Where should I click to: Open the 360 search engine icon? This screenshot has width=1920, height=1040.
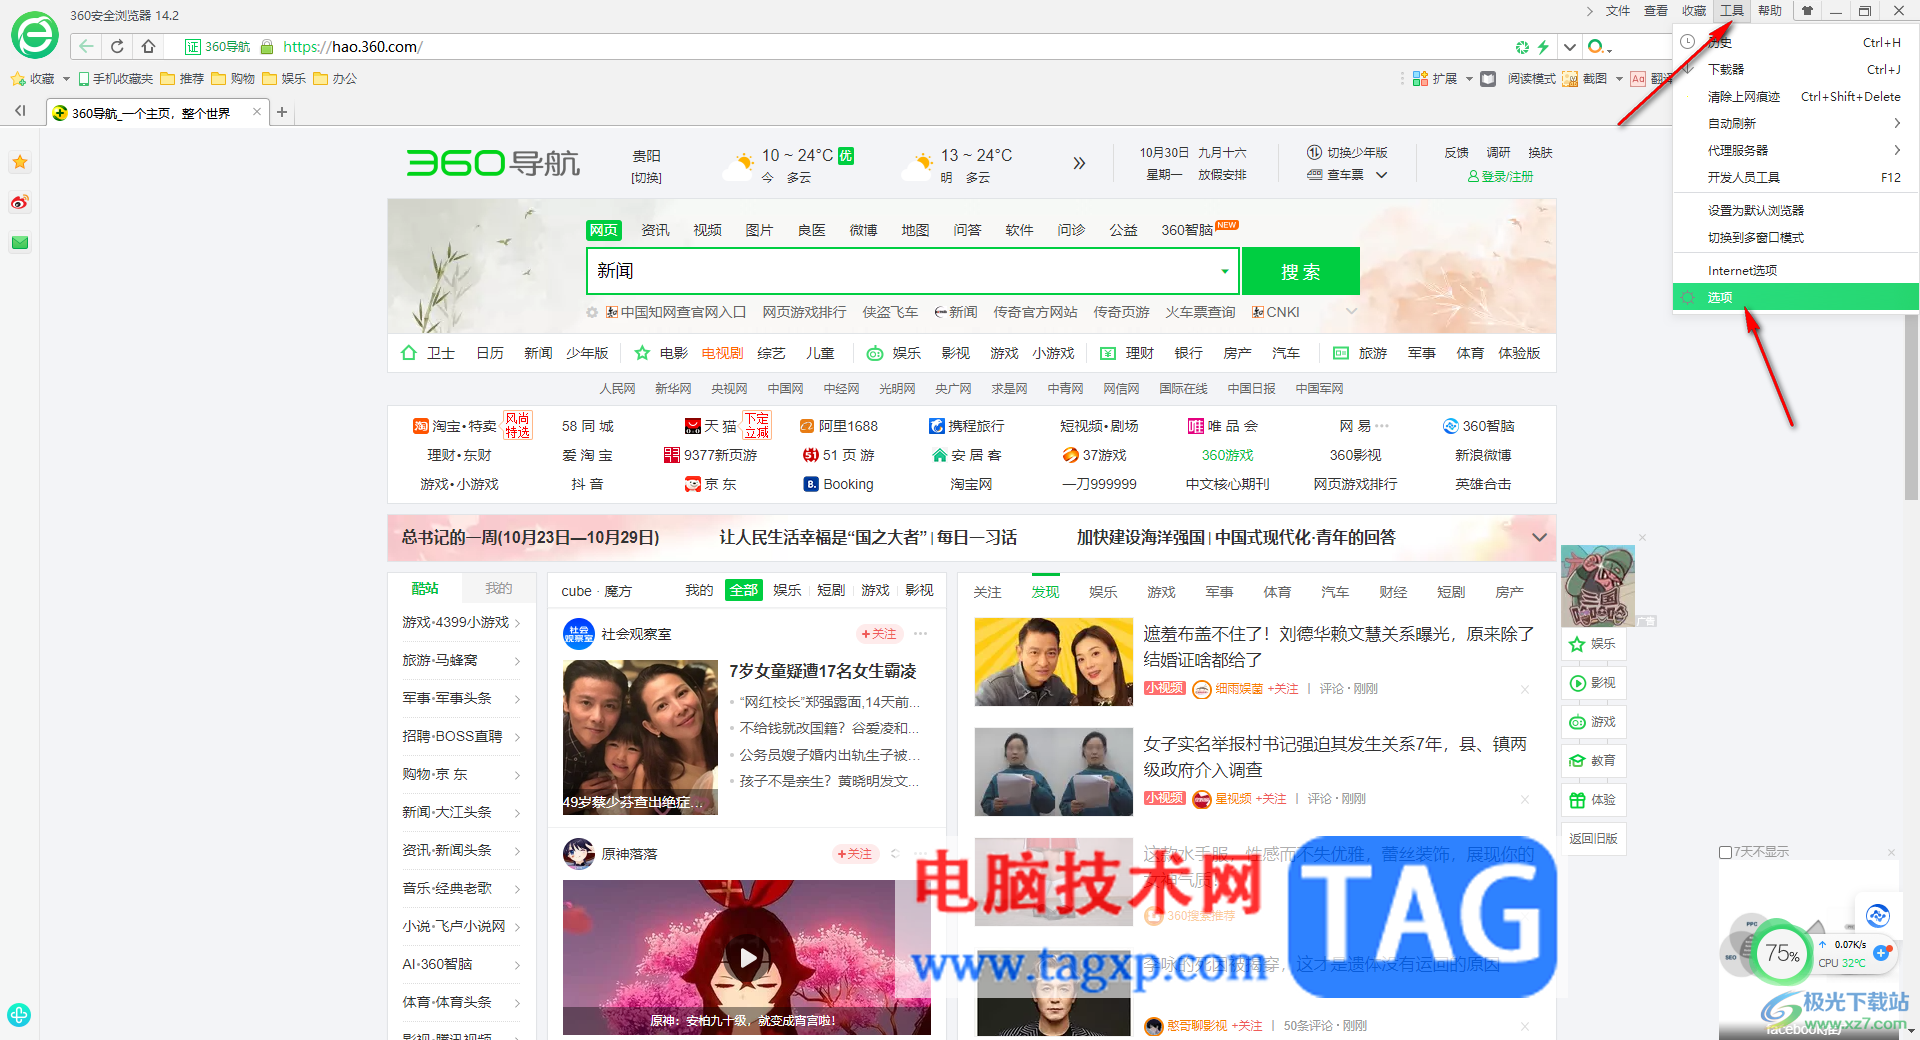point(1596,47)
